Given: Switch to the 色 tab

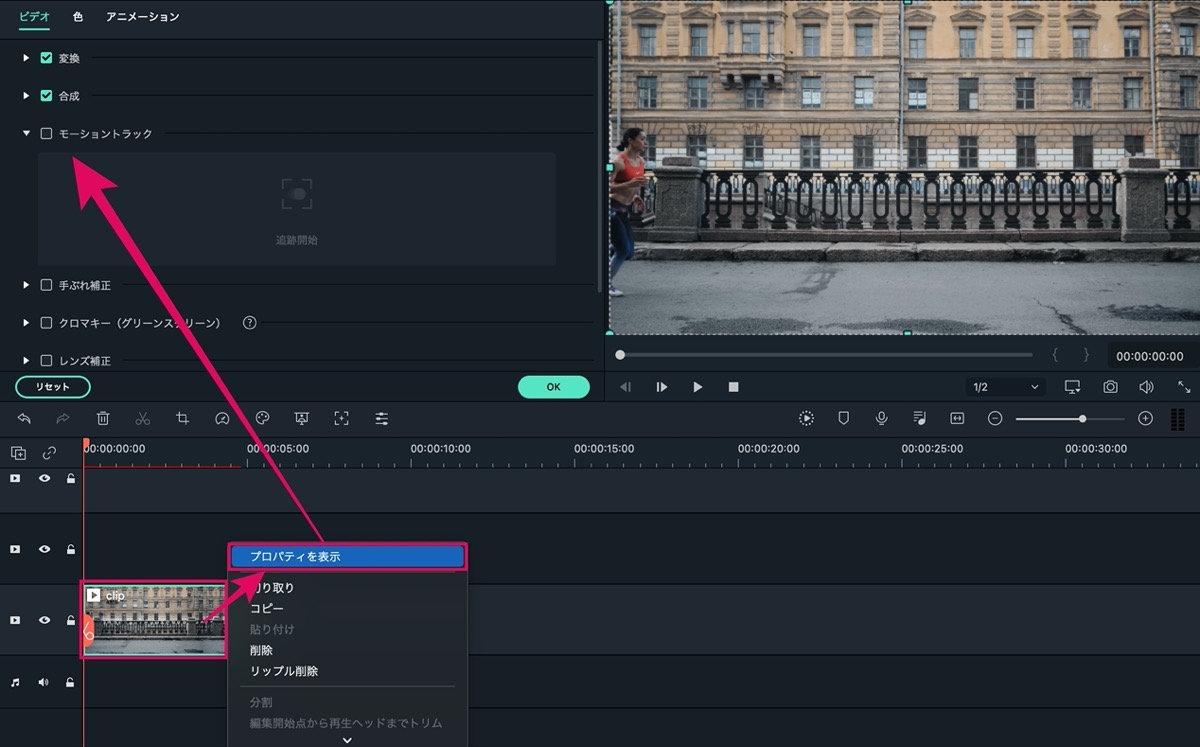Looking at the screenshot, I should pos(78,17).
